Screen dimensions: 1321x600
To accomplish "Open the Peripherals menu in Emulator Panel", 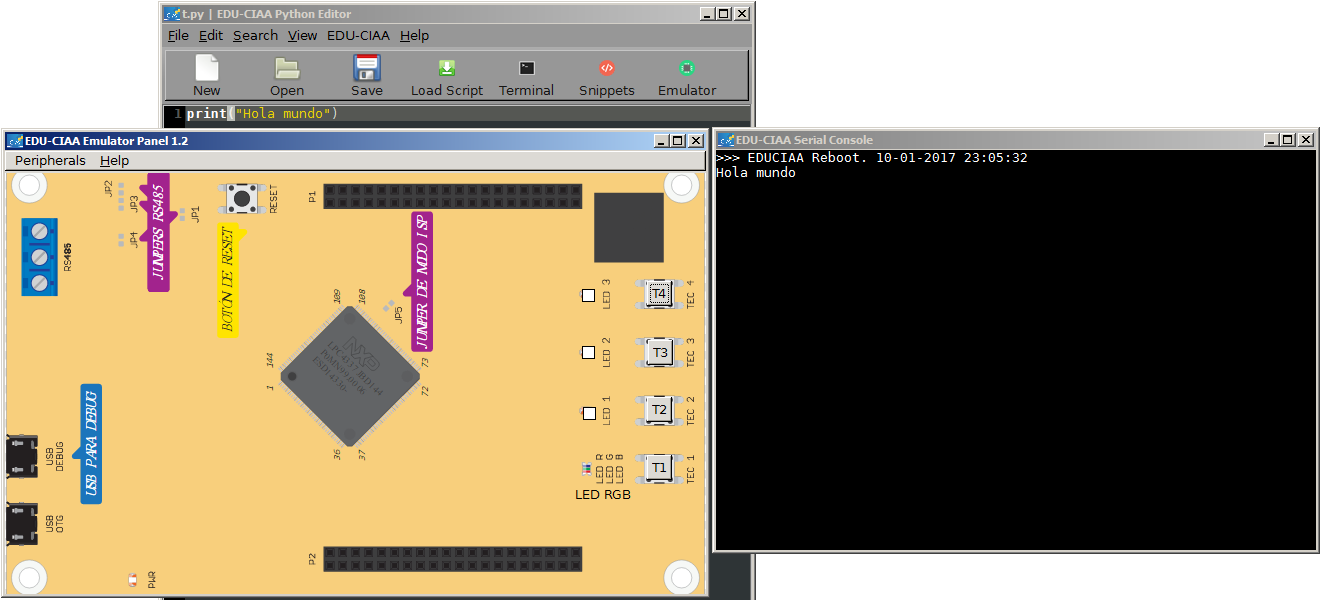I will pyautogui.click(x=50, y=160).
